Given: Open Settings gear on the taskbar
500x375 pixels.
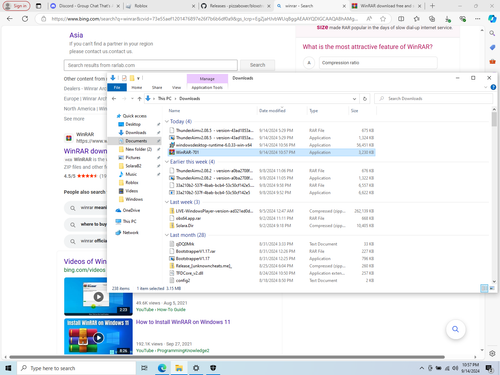Looking at the screenshot, I should (x=196, y=368).
